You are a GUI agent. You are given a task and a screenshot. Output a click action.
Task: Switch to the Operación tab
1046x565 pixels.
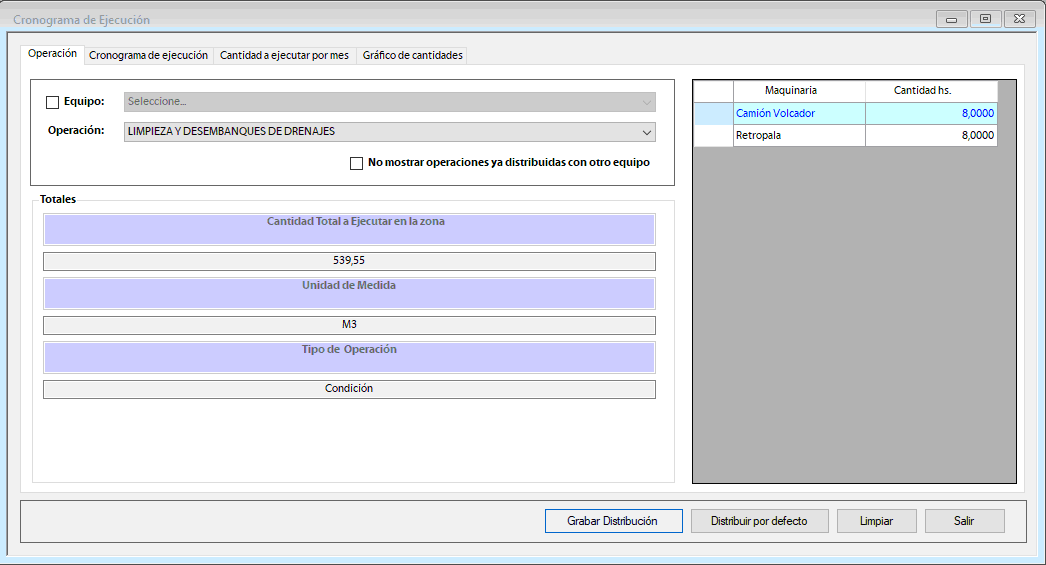point(52,54)
